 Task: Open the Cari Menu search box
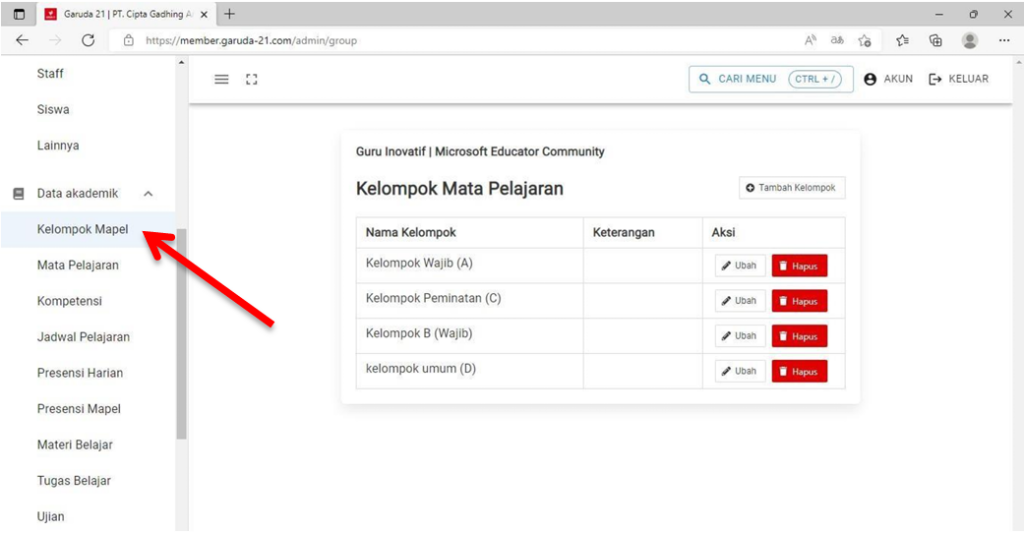pyautogui.click(x=771, y=79)
